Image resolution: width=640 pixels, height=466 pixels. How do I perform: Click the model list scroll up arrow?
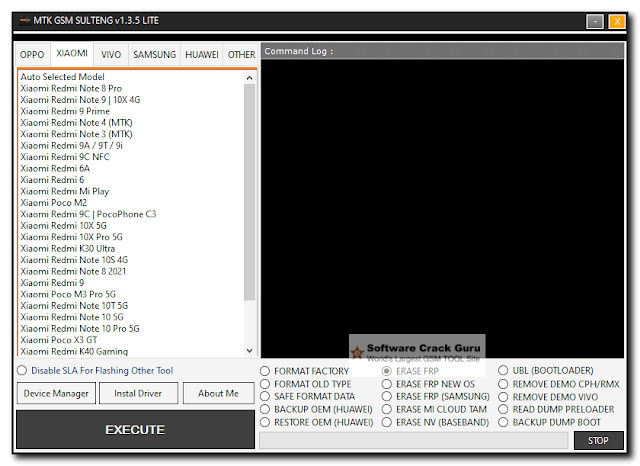250,78
